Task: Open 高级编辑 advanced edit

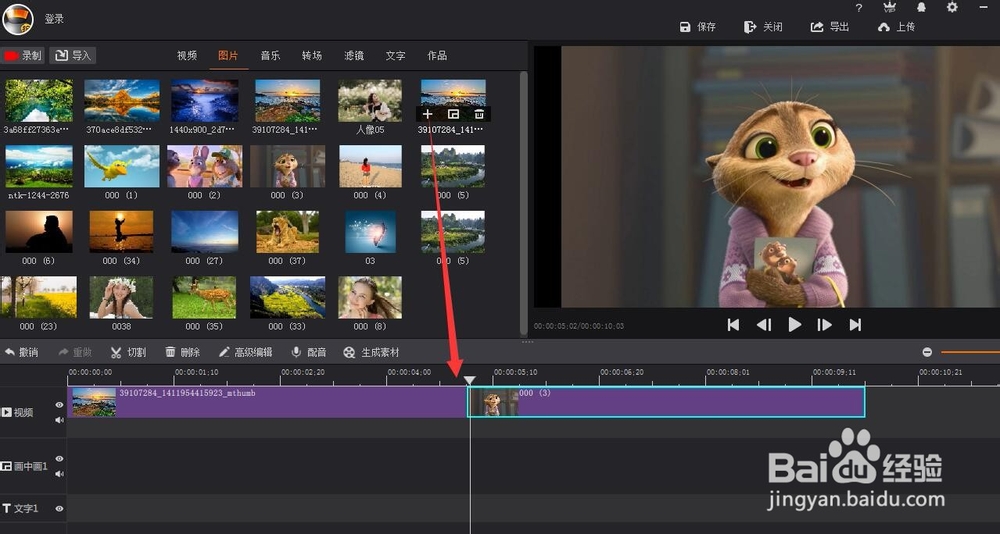Action: (246, 352)
